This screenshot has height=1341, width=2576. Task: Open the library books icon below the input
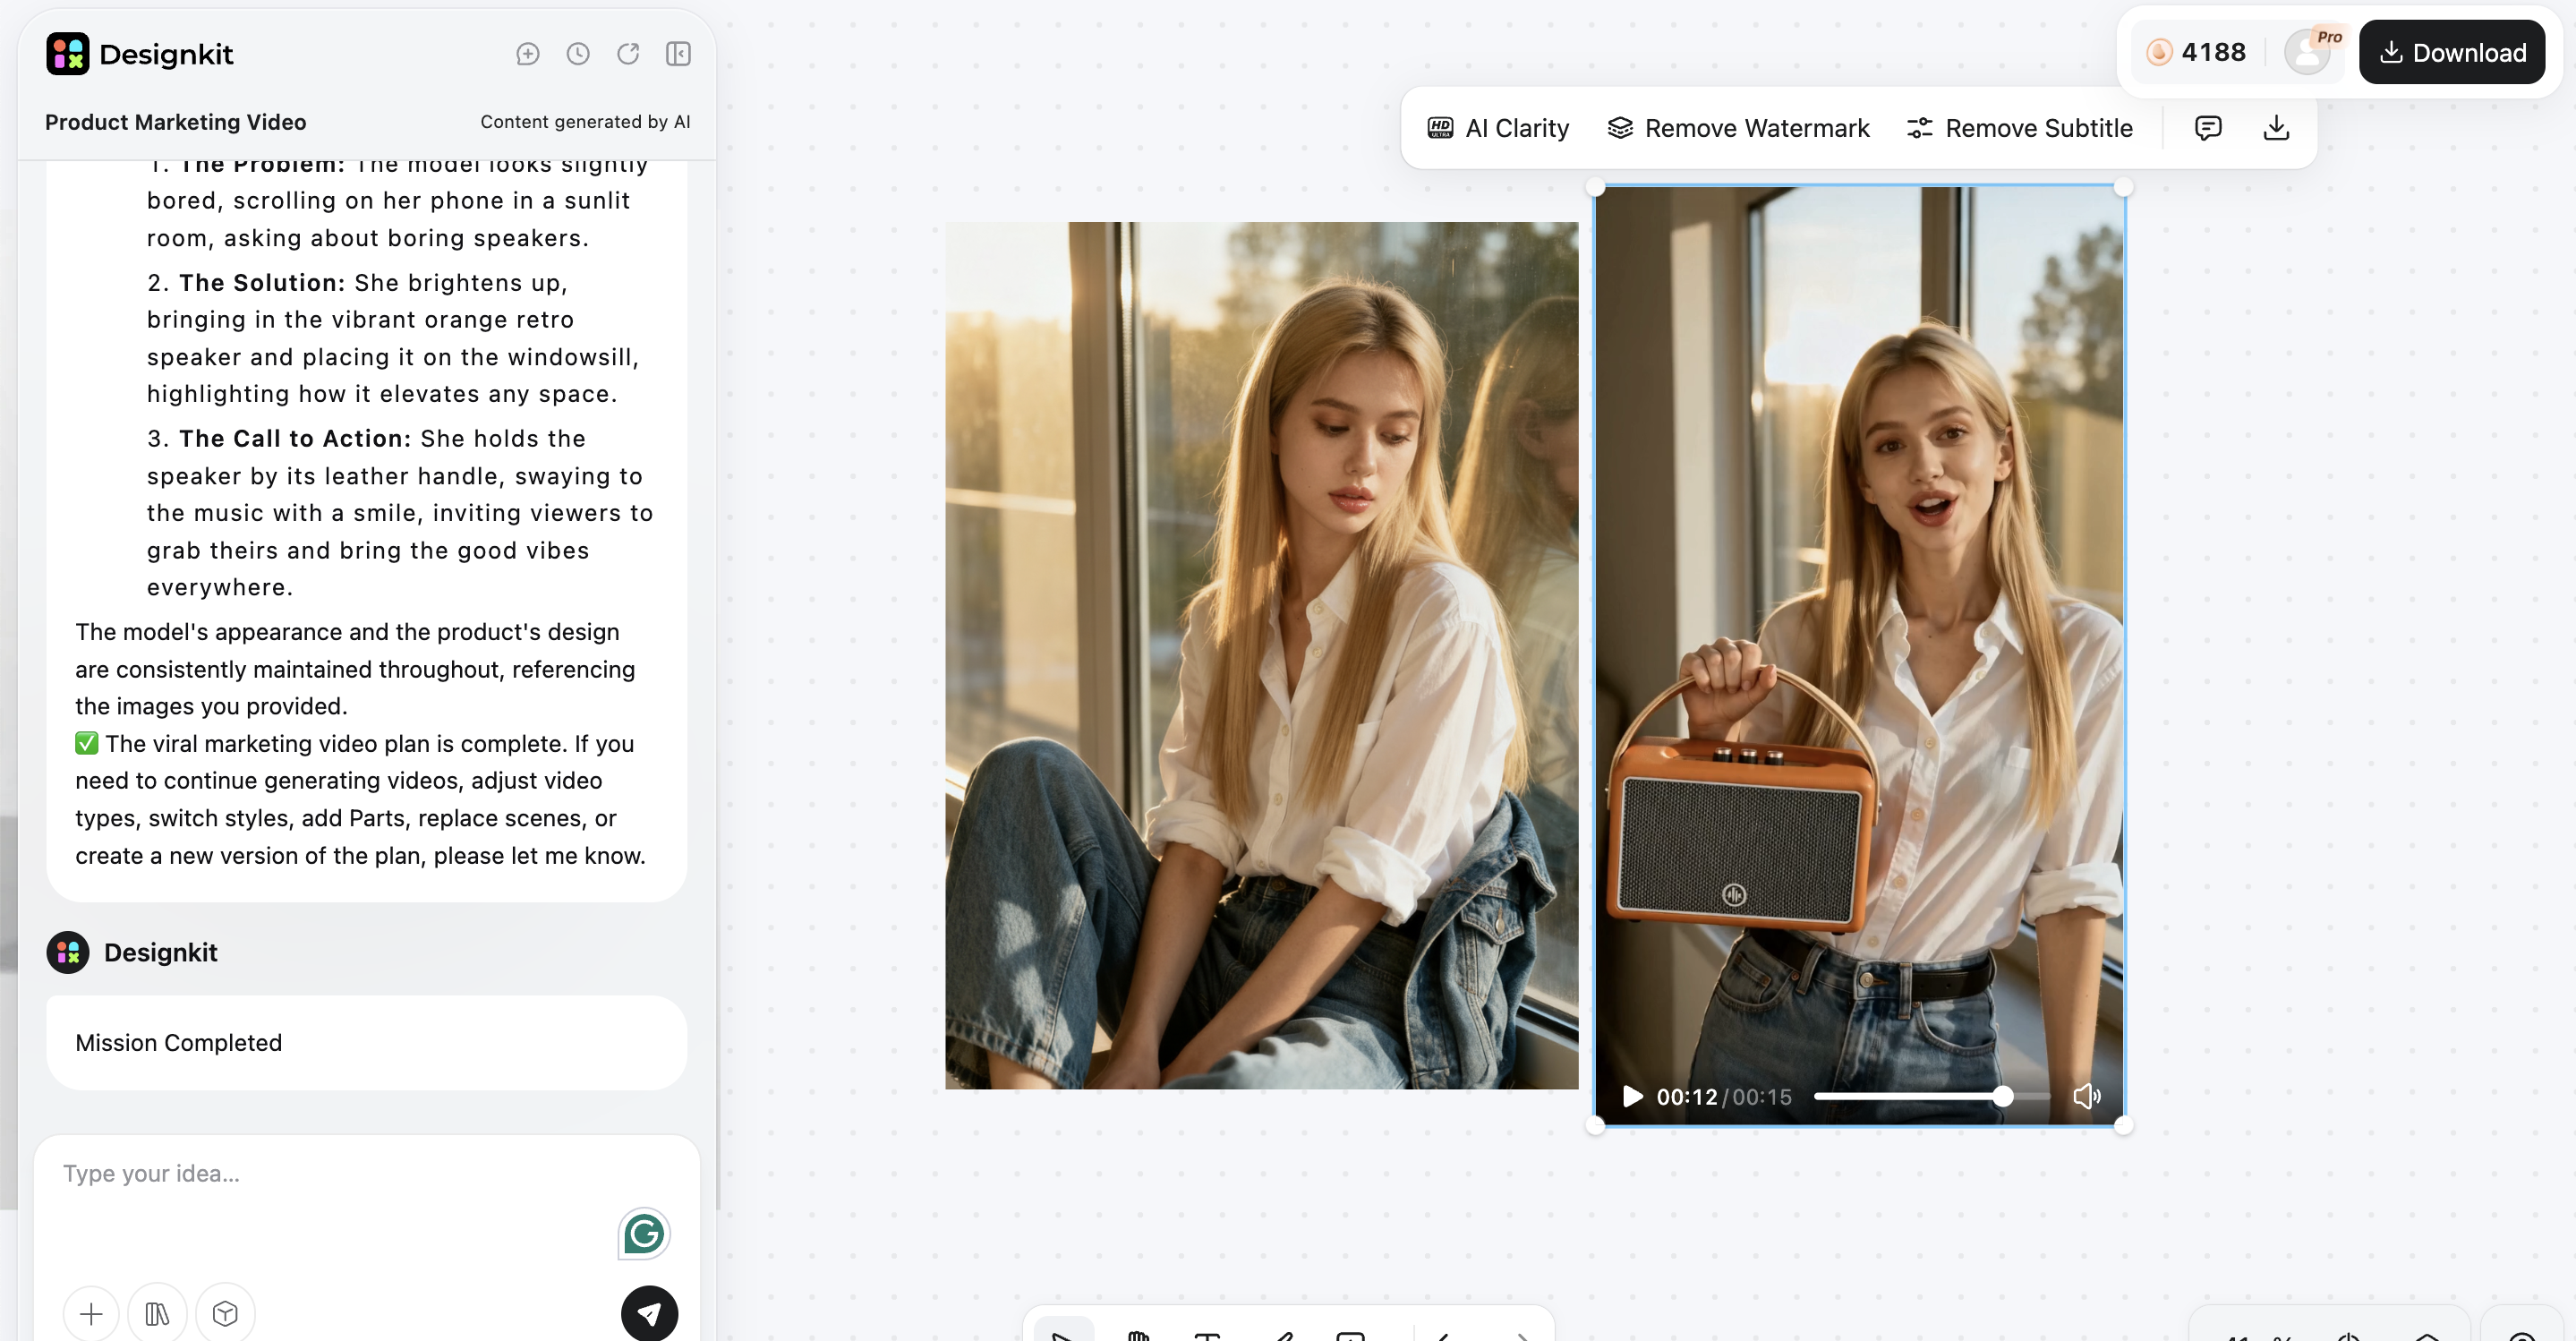point(157,1313)
